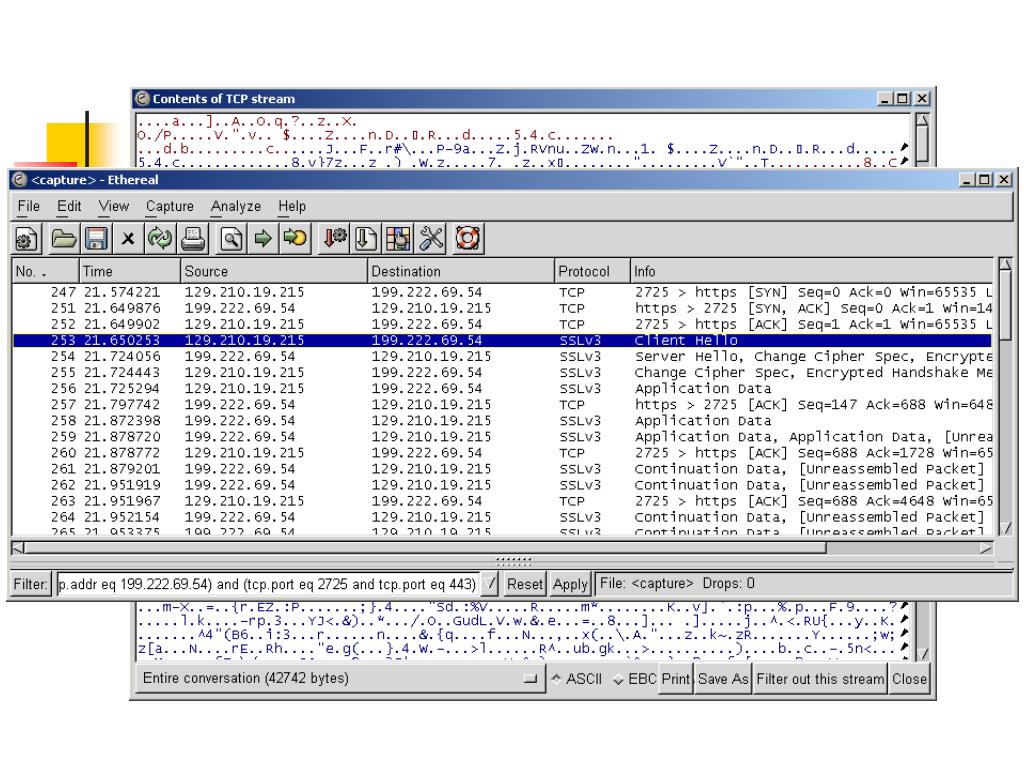Screen dimensions: 1024x768
Task: Reload the capture with the green arrows icon
Action: [x=160, y=239]
